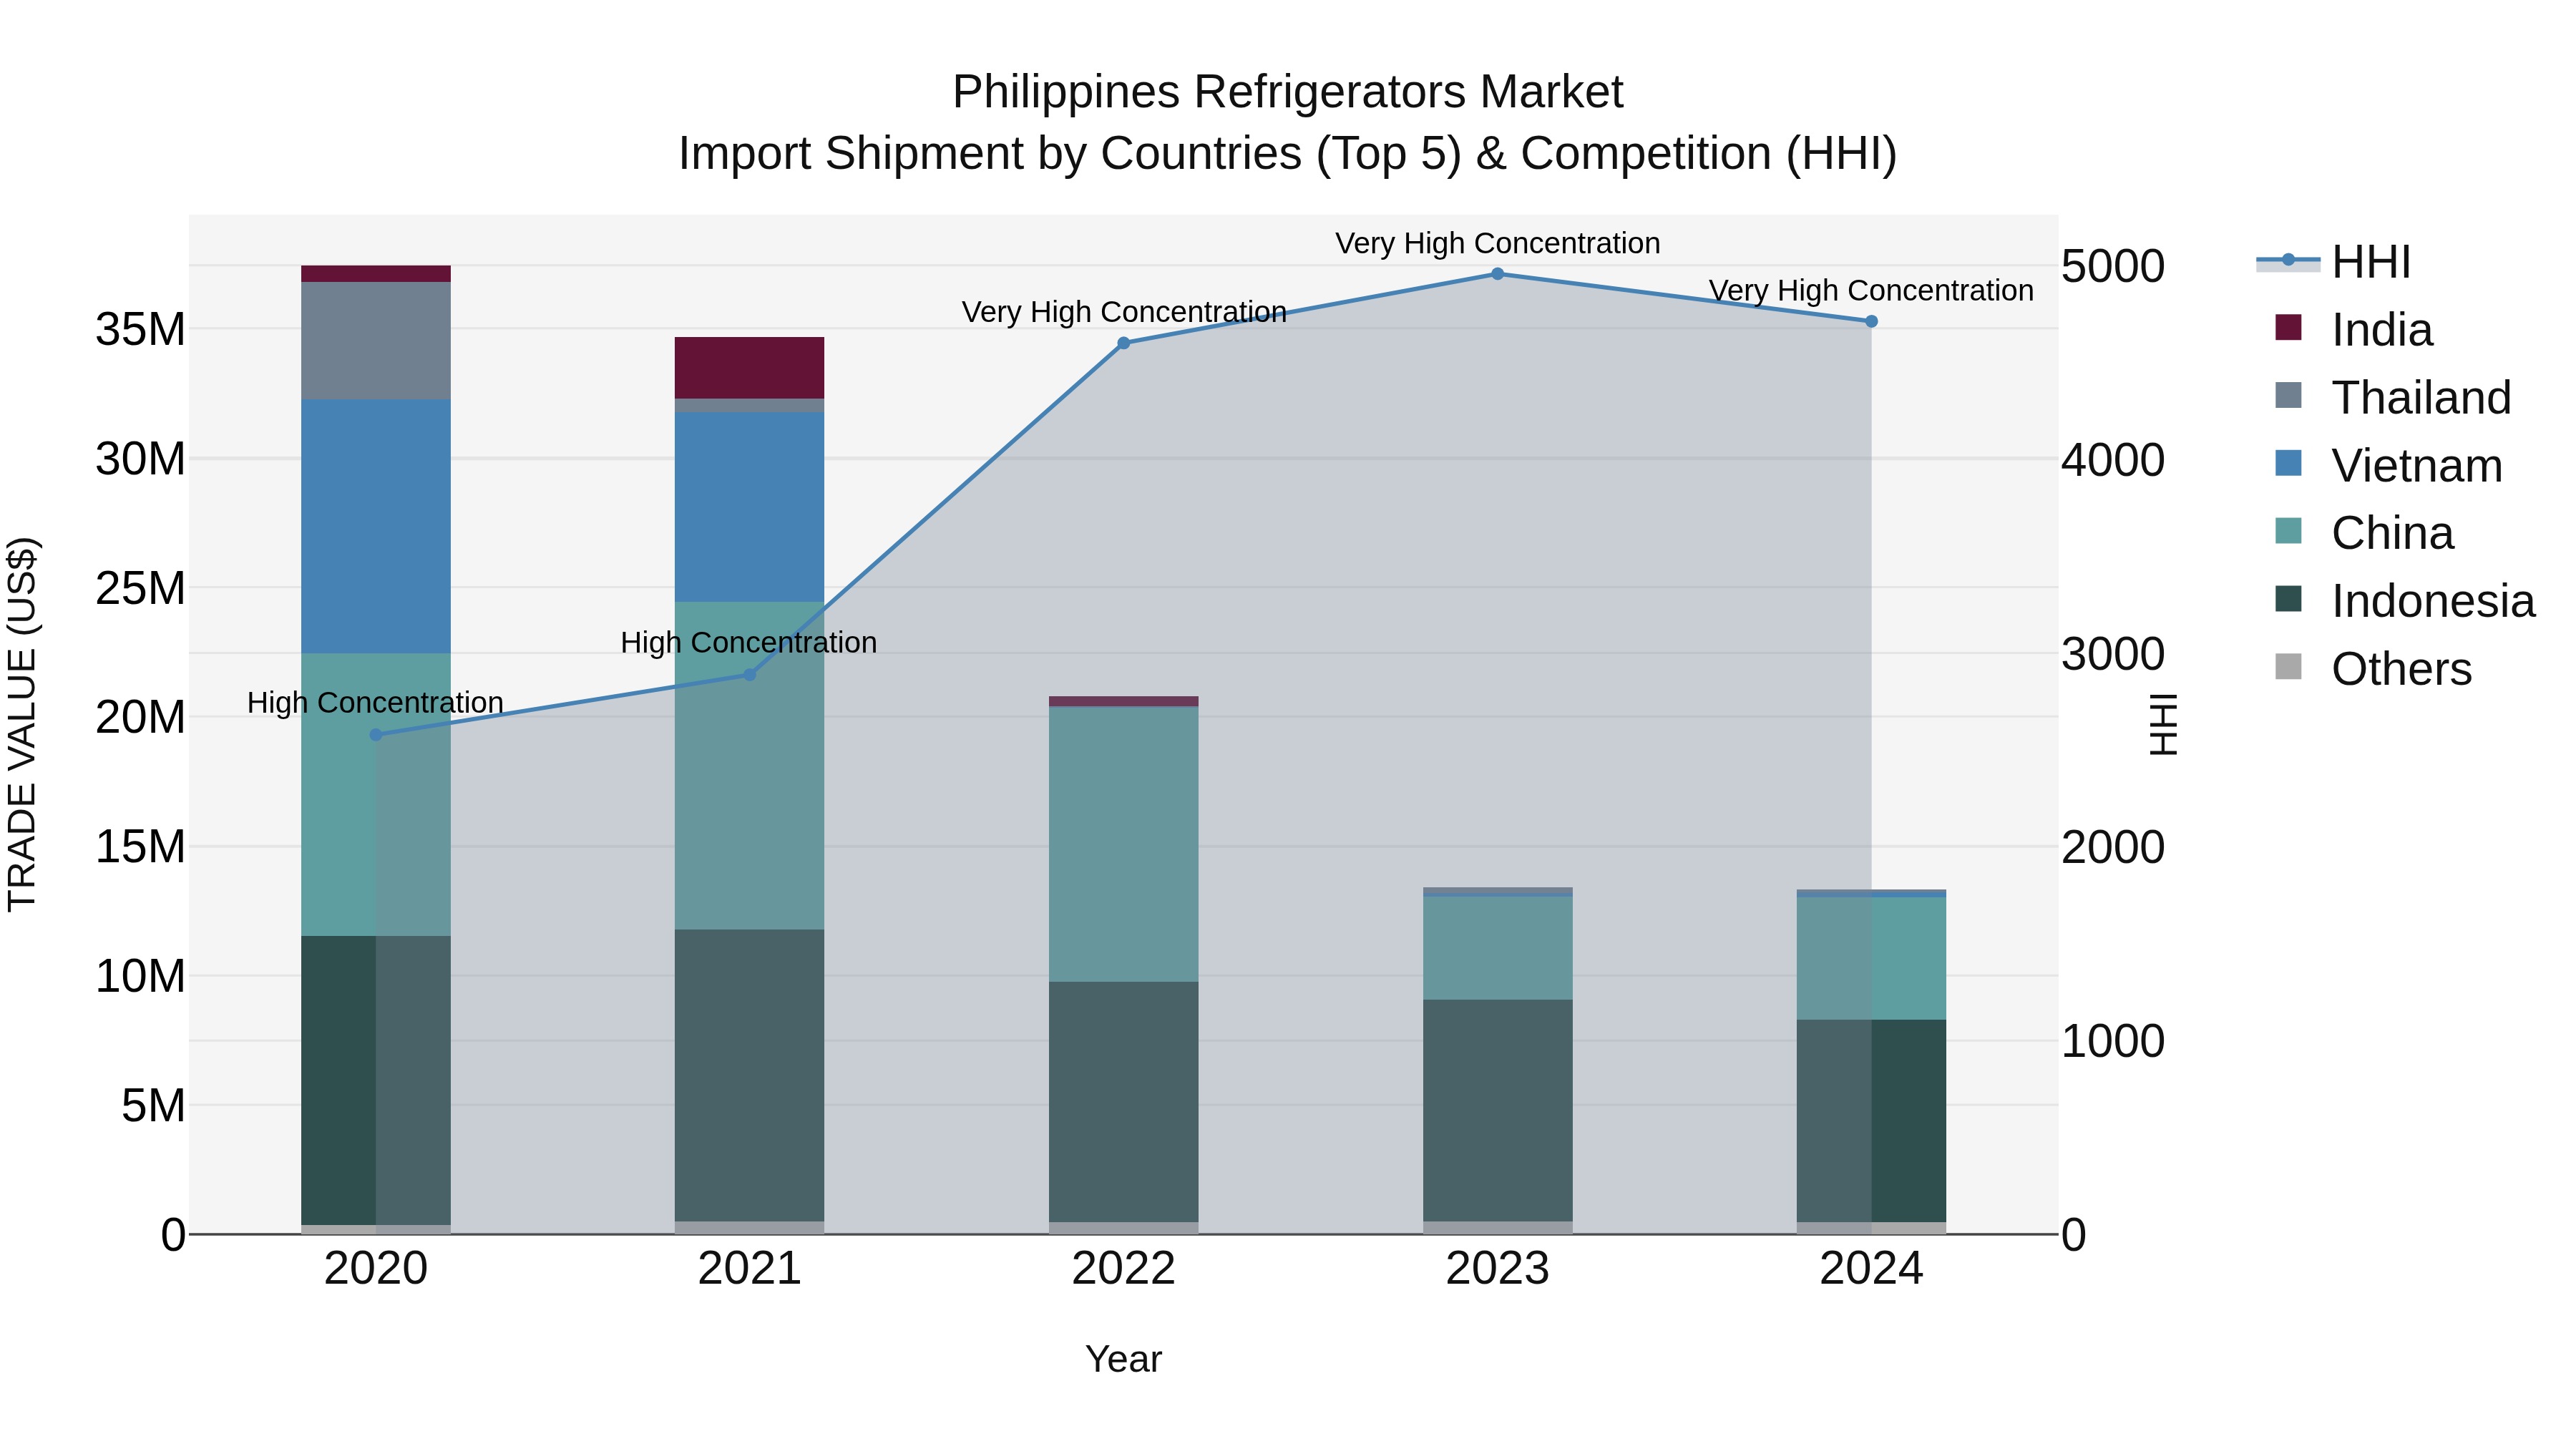Click the Vietnam legend color swatch

click(x=2288, y=464)
